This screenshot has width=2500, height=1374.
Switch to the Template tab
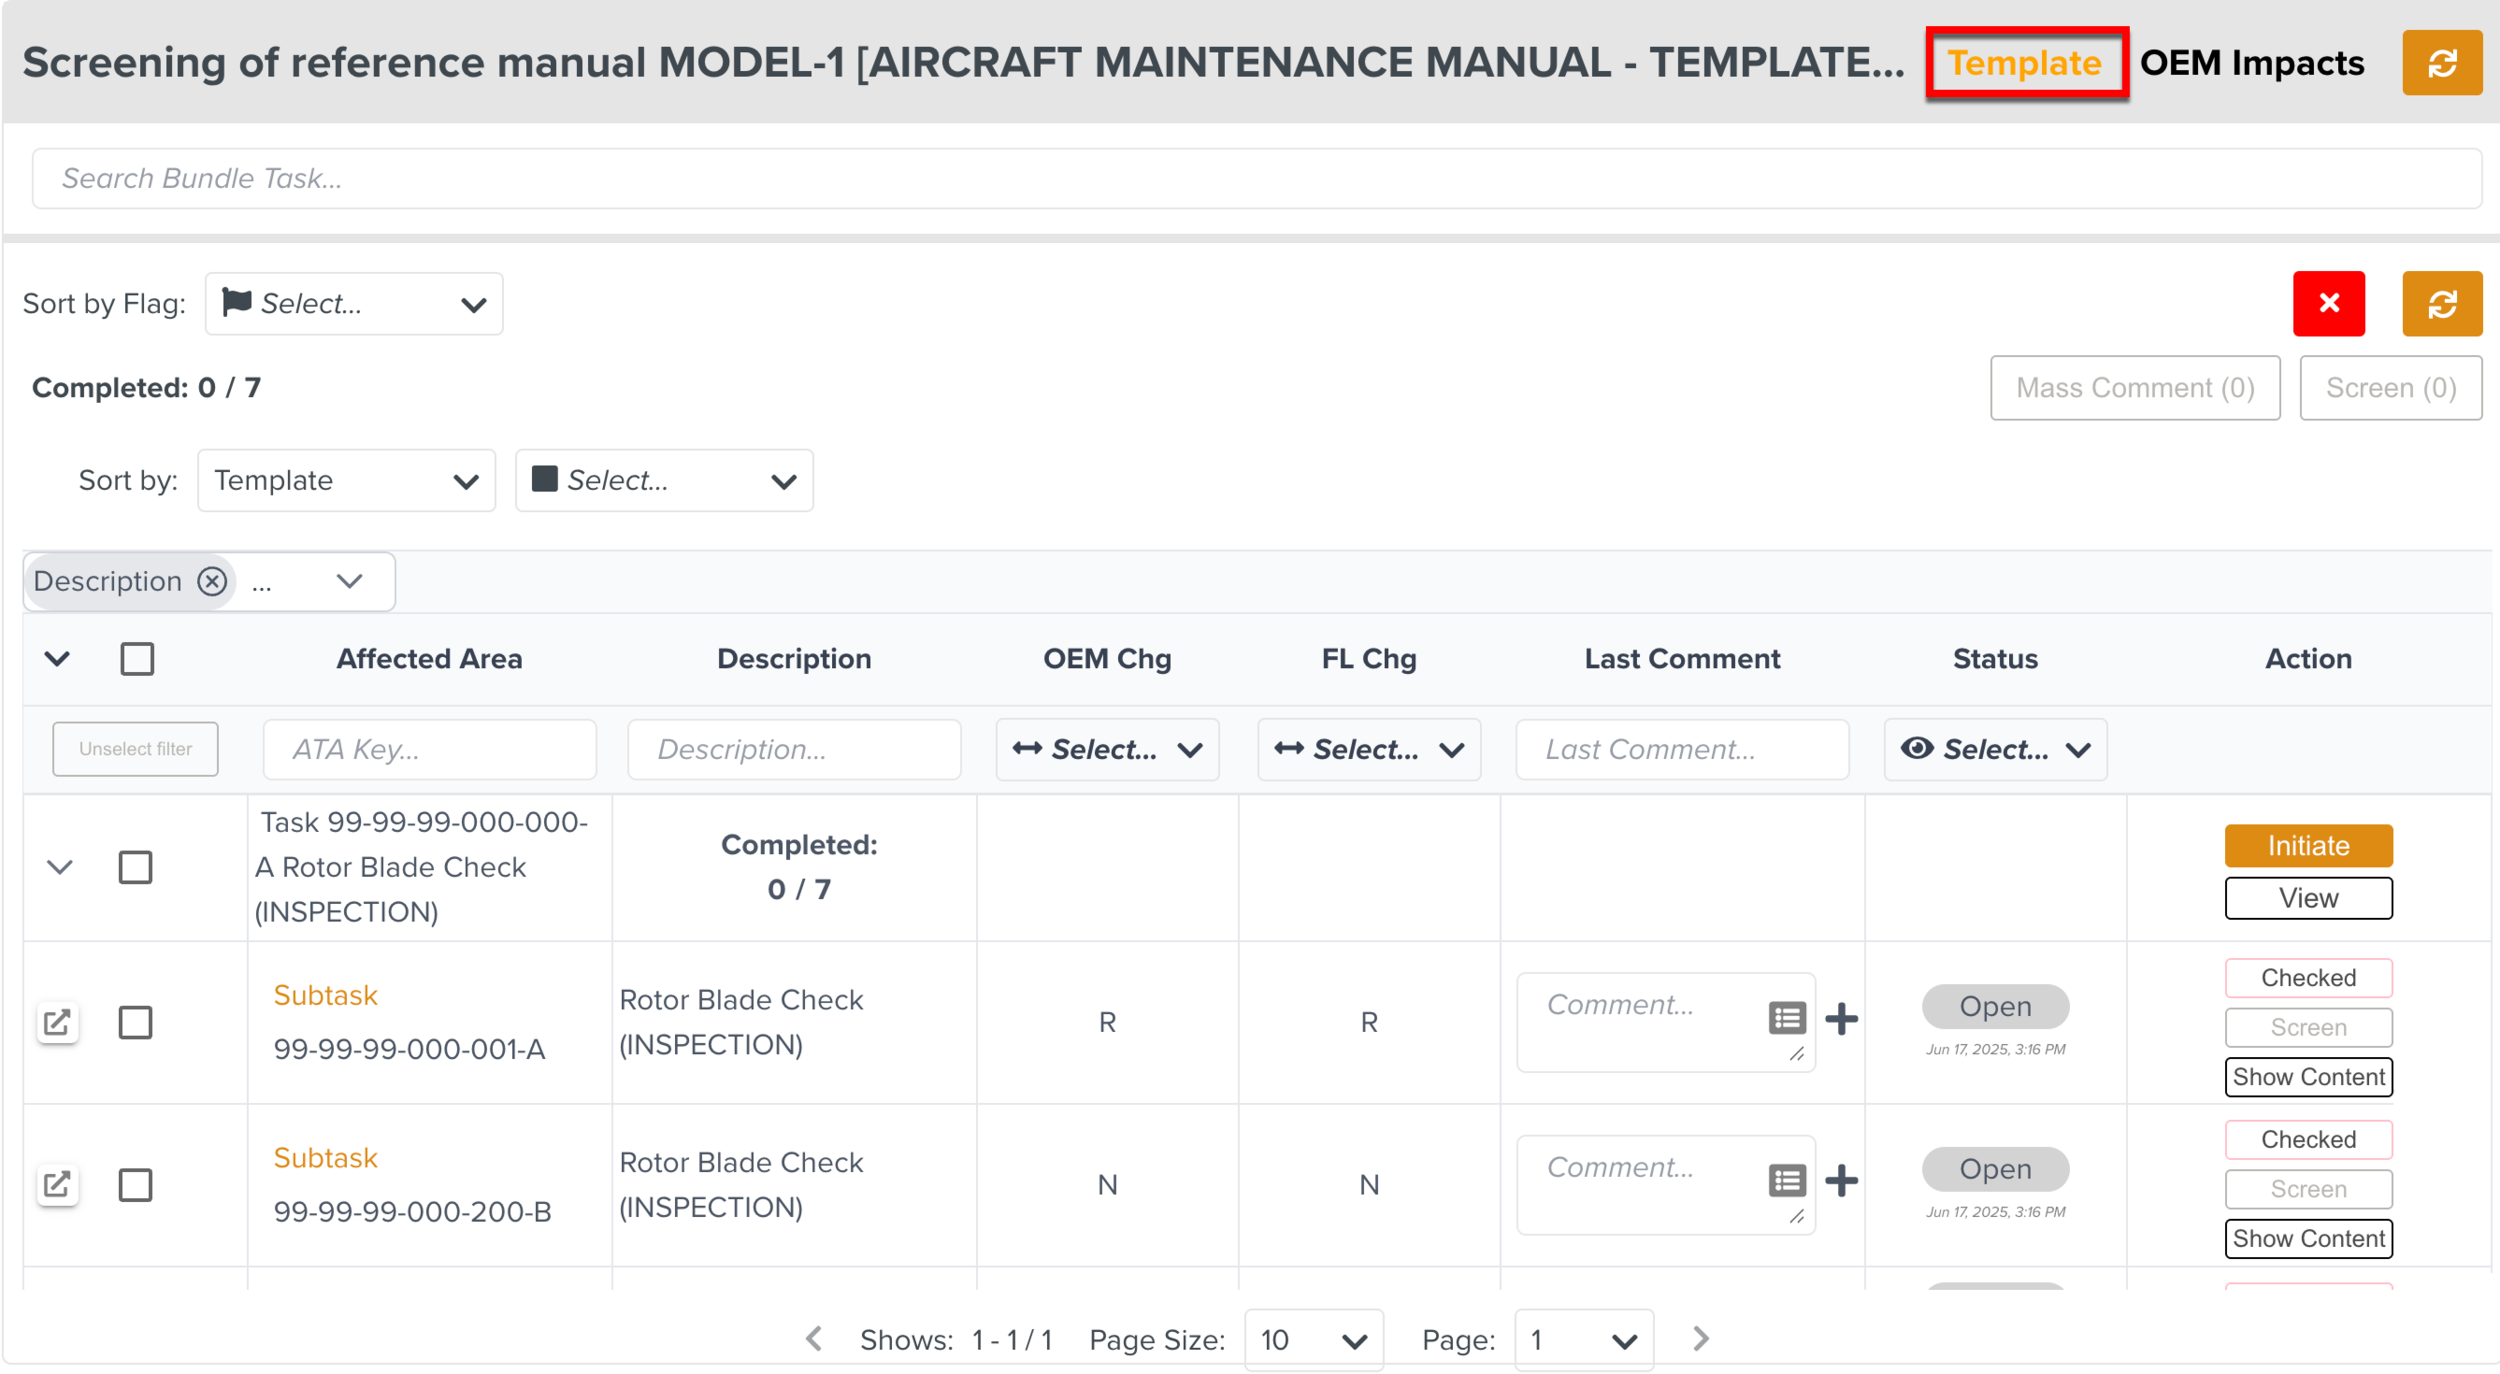tap(2023, 63)
